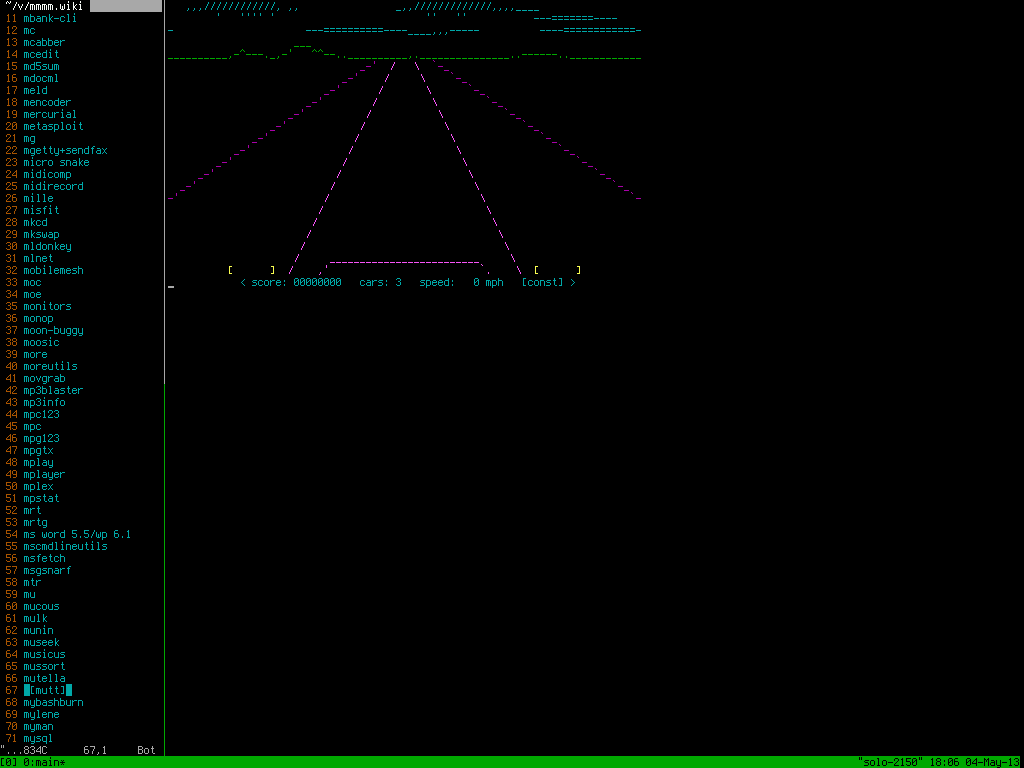Click the 'mutella' entry
The height and width of the screenshot is (768, 1024).
[x=44, y=678]
